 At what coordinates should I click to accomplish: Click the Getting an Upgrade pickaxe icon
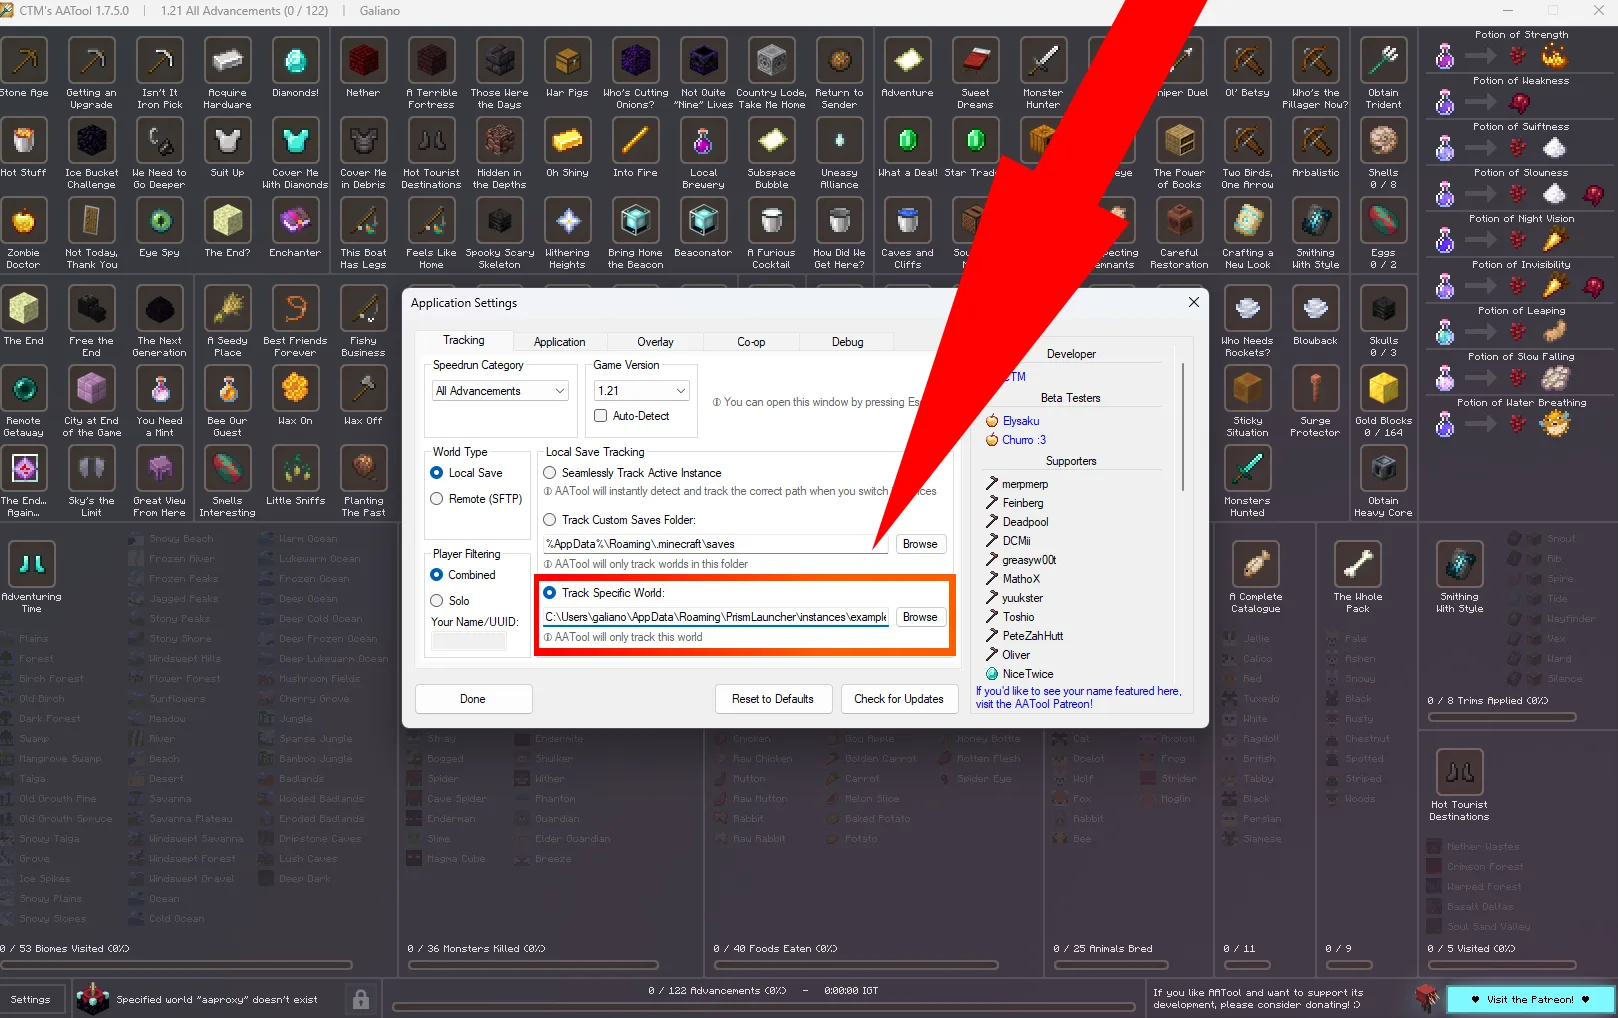click(x=92, y=61)
